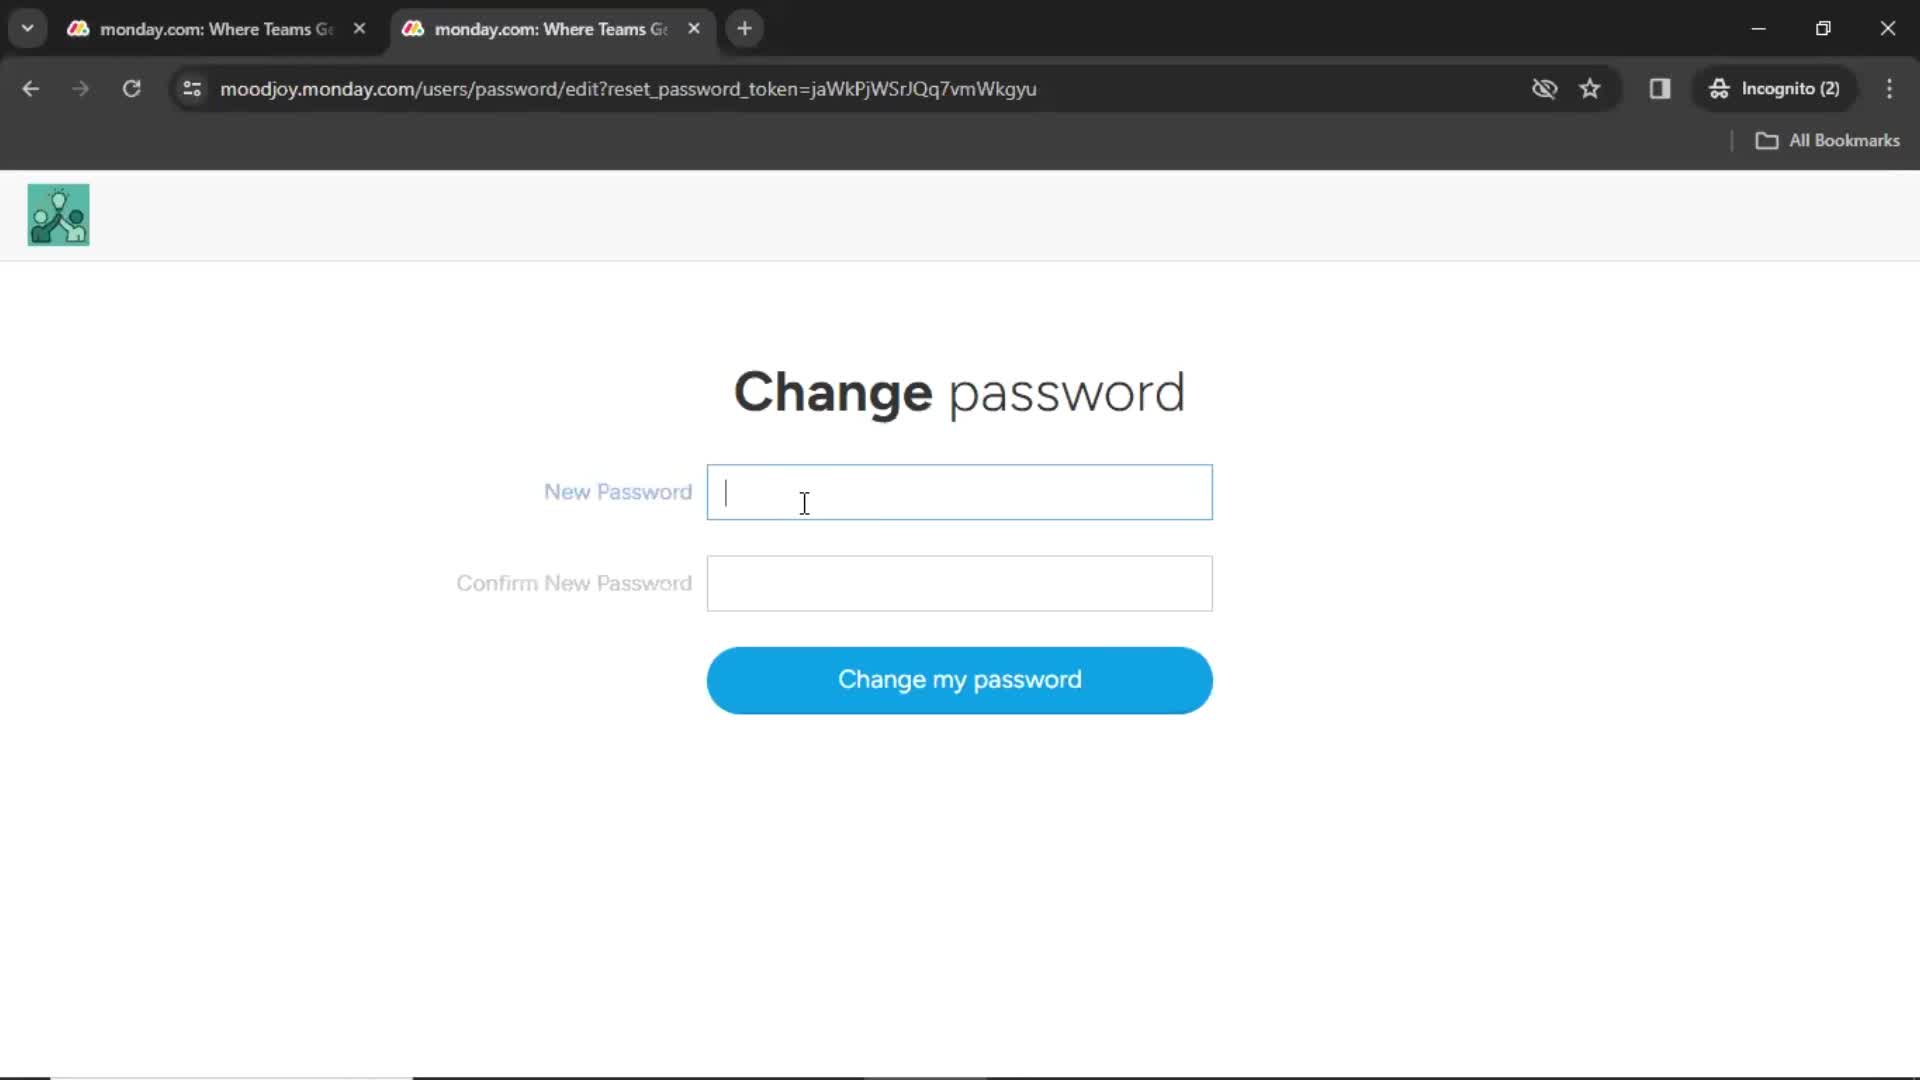
Task: Click the open new tab button
Action: [745, 29]
